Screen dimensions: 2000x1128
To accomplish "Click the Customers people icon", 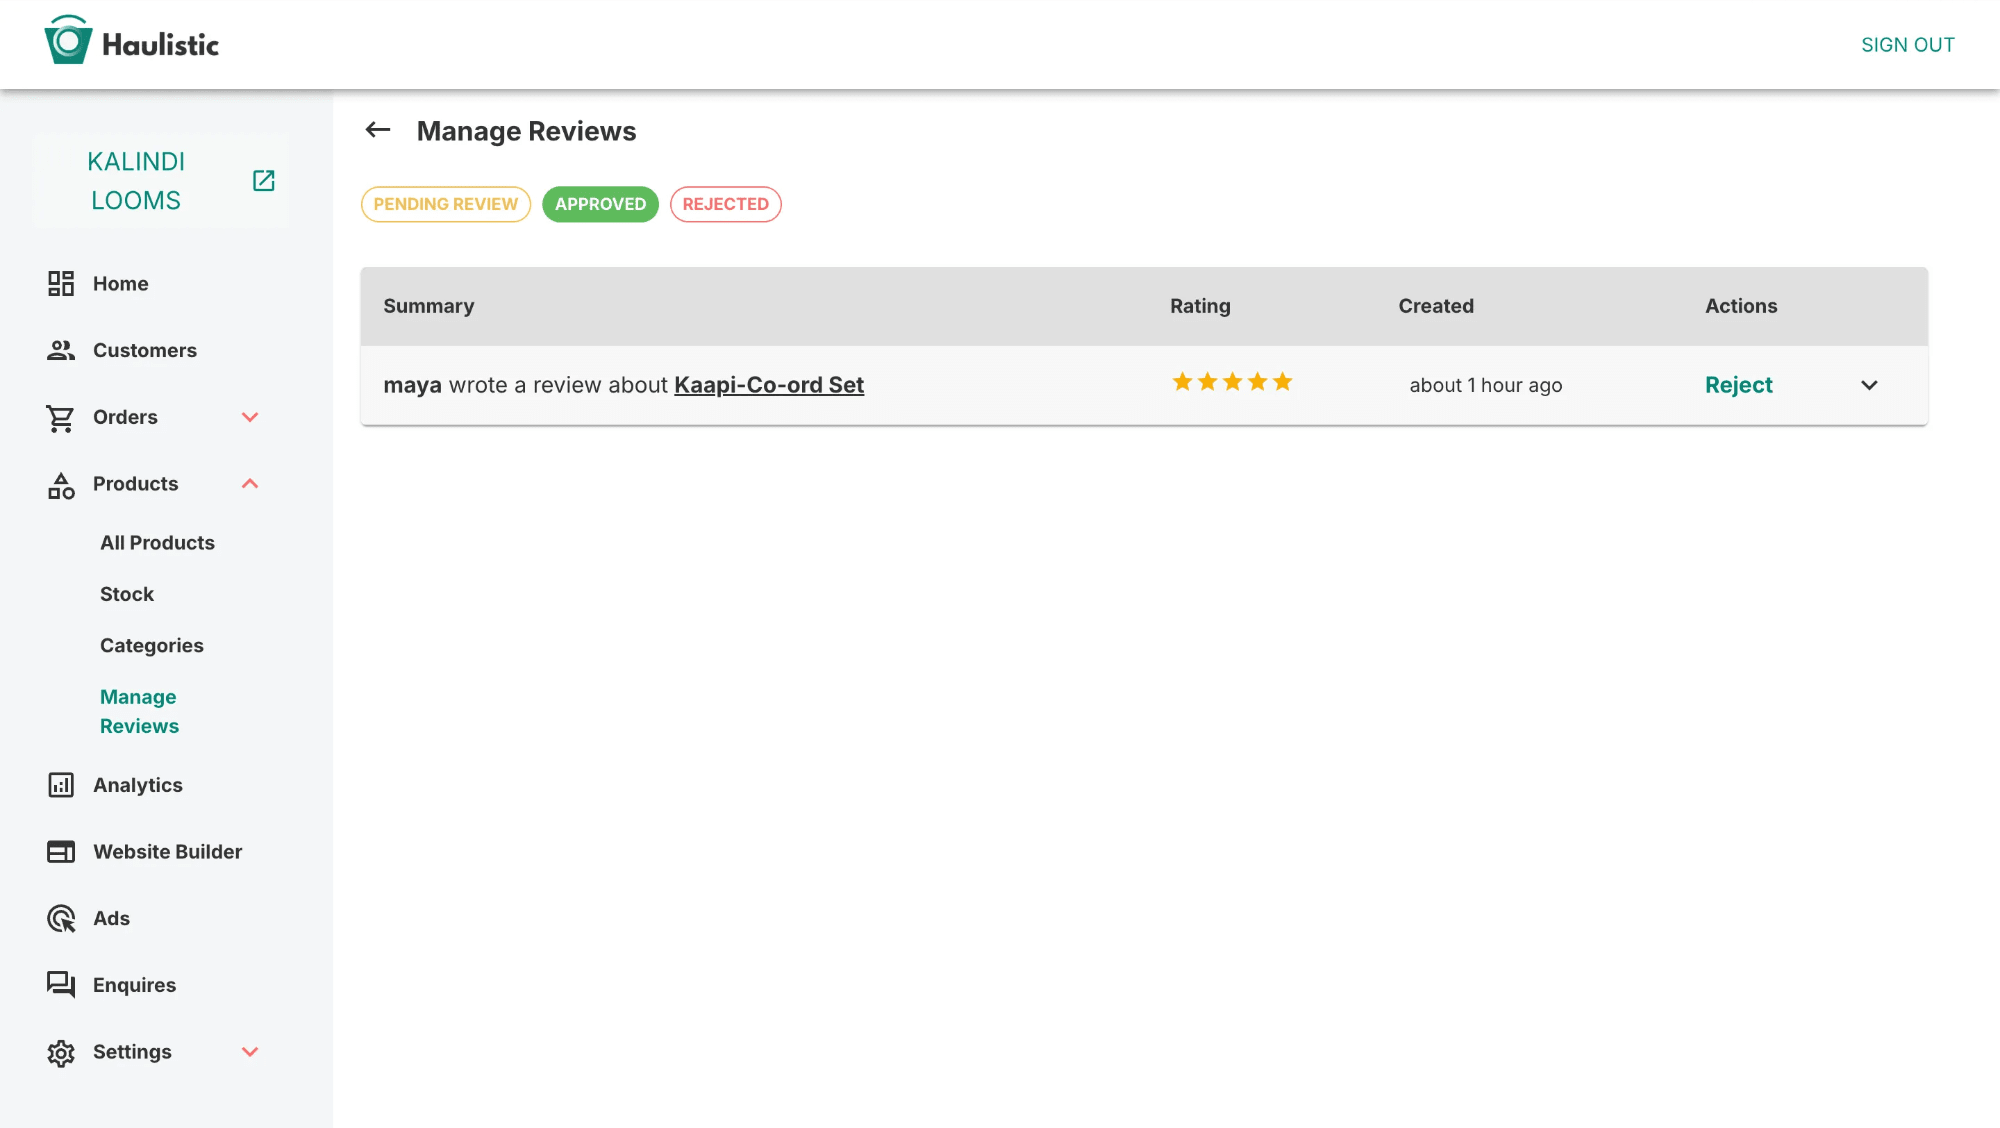I will point(61,351).
